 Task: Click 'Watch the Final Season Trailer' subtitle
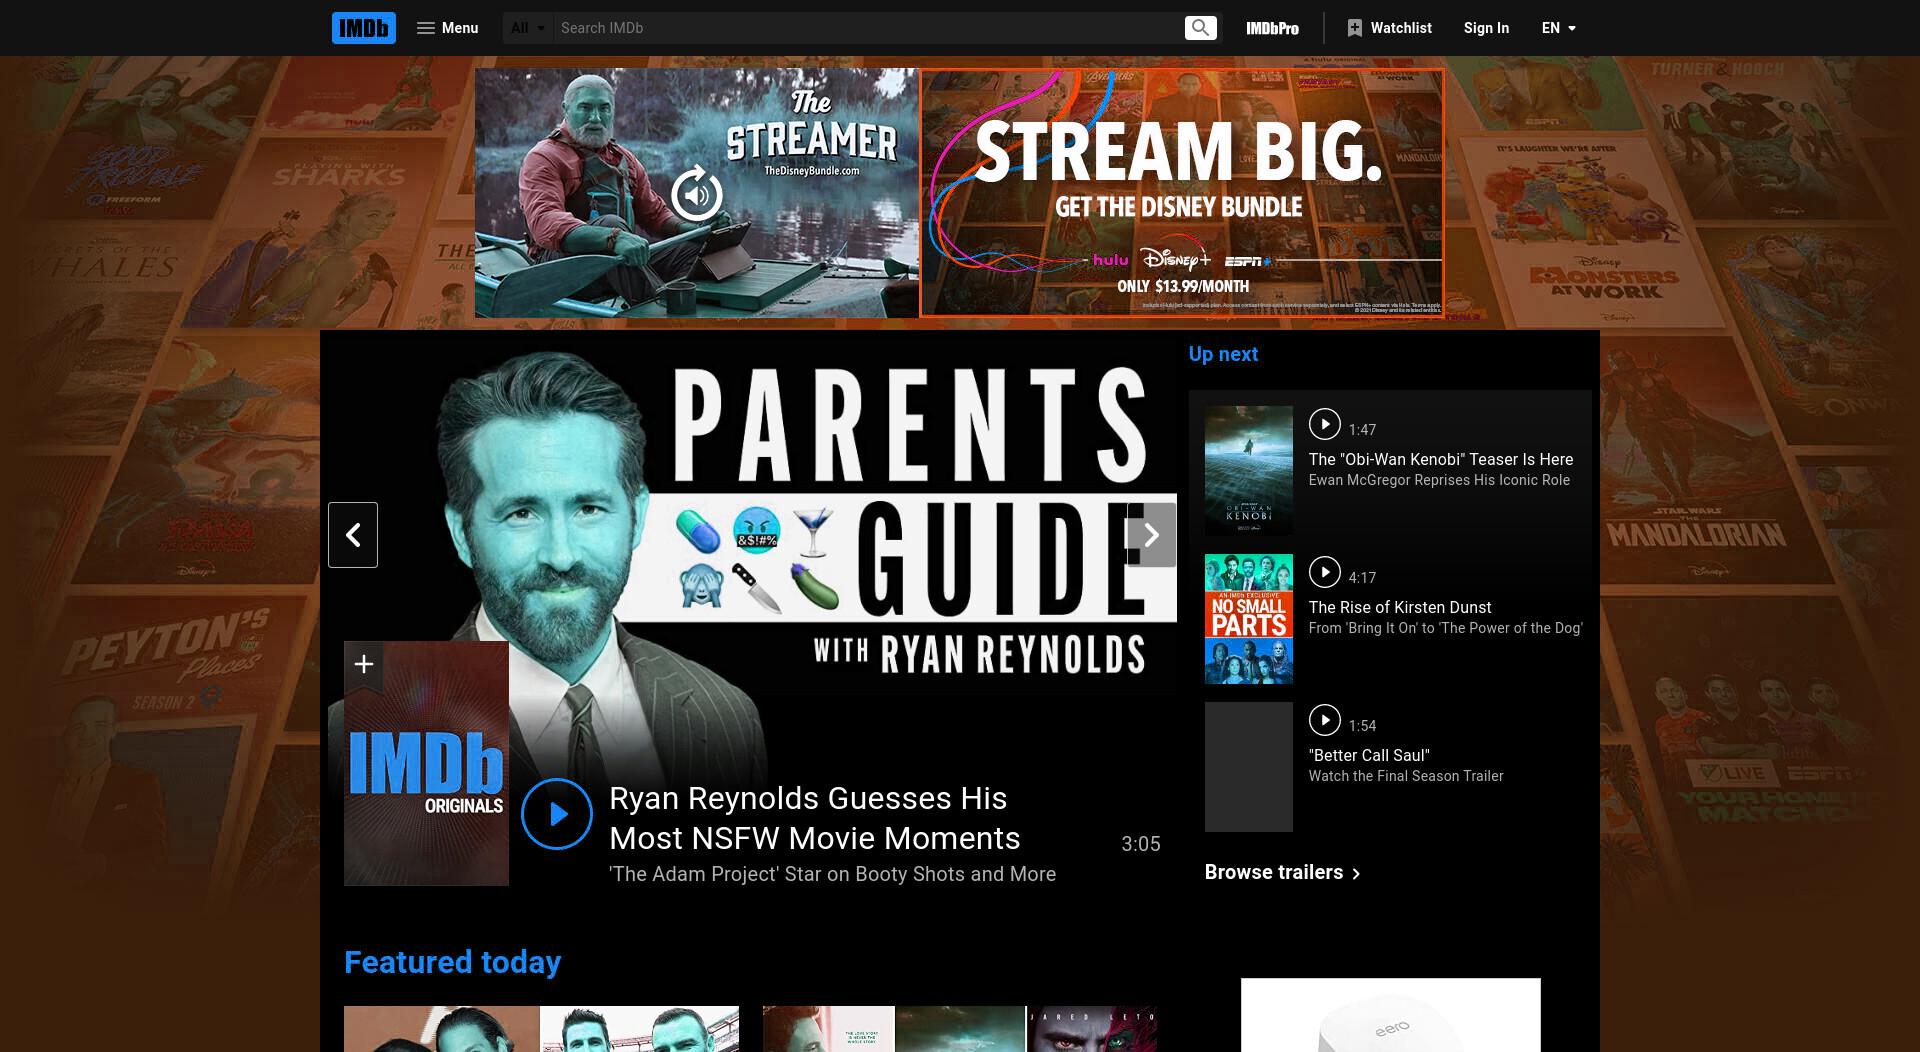[x=1405, y=776]
